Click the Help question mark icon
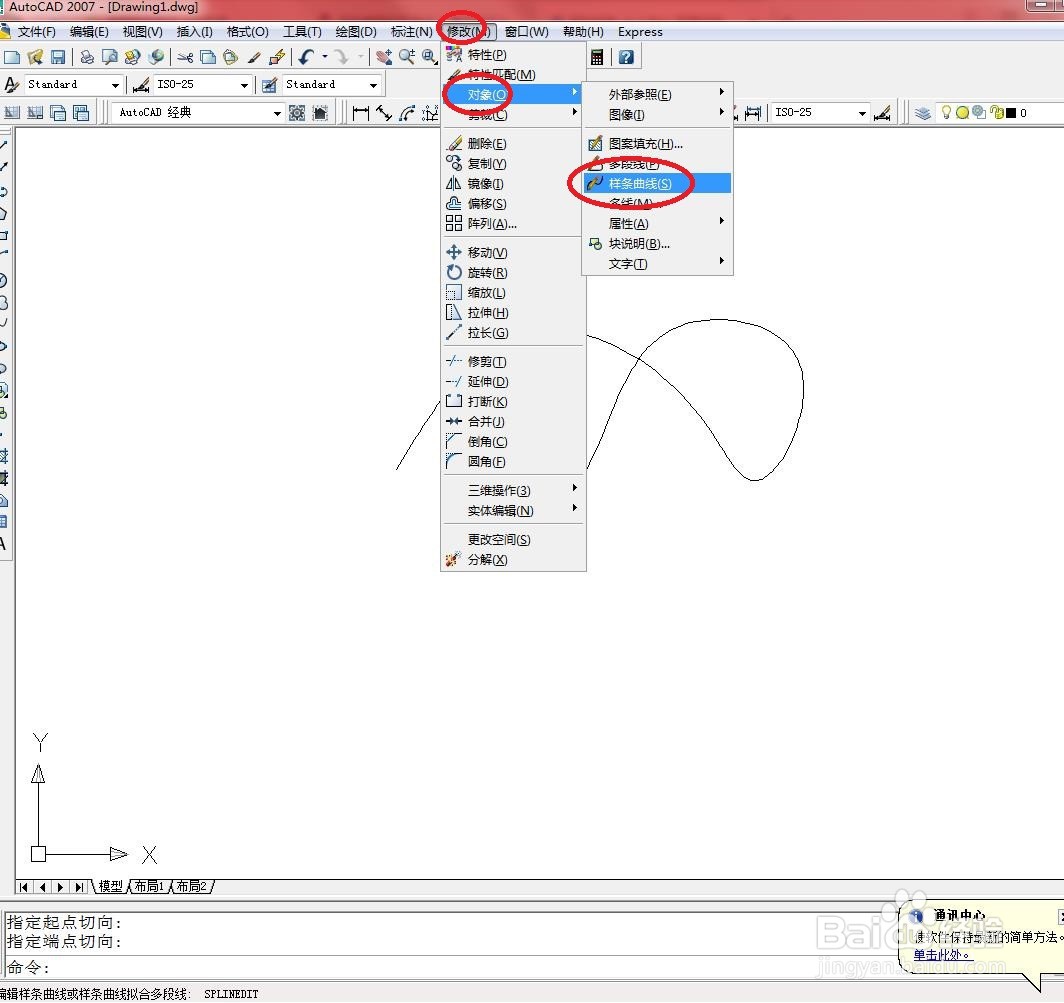 point(626,57)
